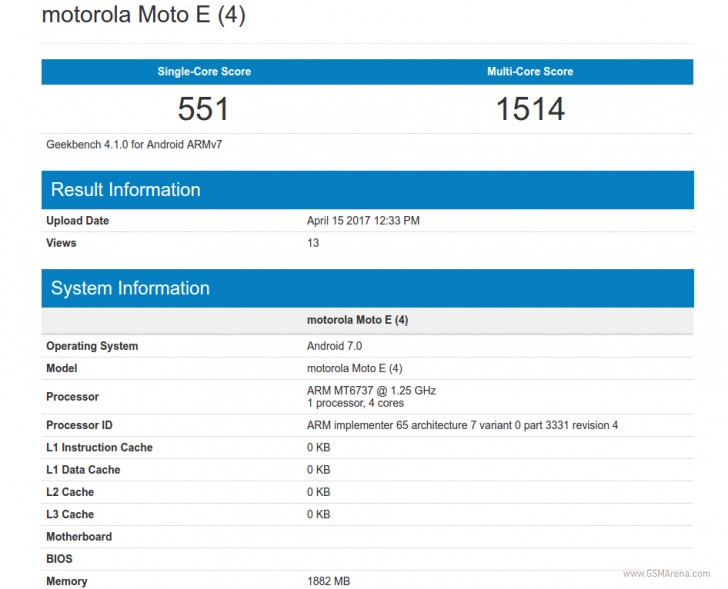Click the Views count value 13
This screenshot has height=589, width=728.
click(313, 243)
